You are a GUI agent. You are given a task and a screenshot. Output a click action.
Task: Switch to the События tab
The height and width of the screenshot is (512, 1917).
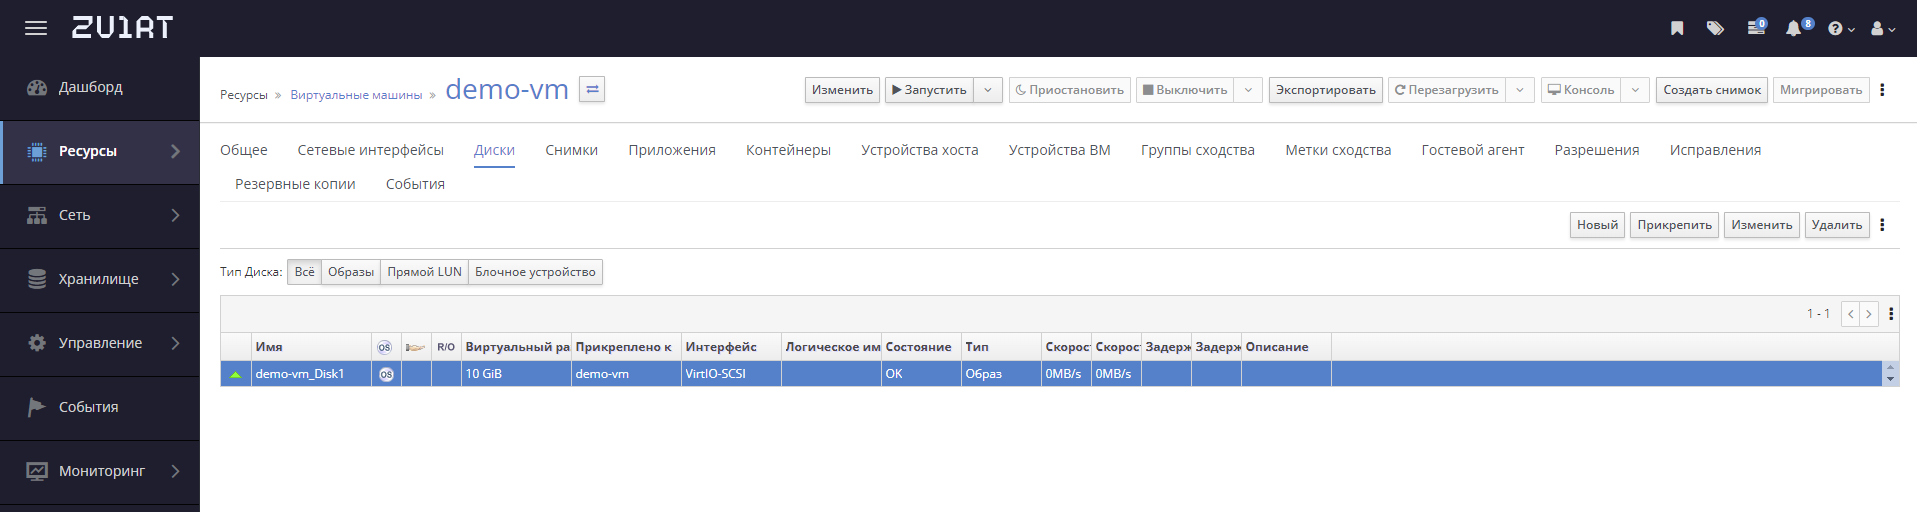(x=415, y=184)
